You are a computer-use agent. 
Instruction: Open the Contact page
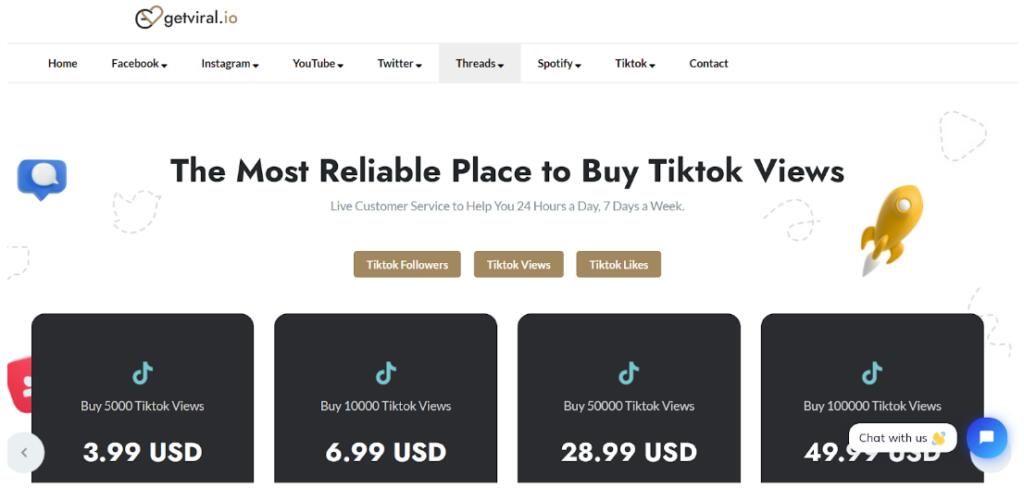coord(708,64)
